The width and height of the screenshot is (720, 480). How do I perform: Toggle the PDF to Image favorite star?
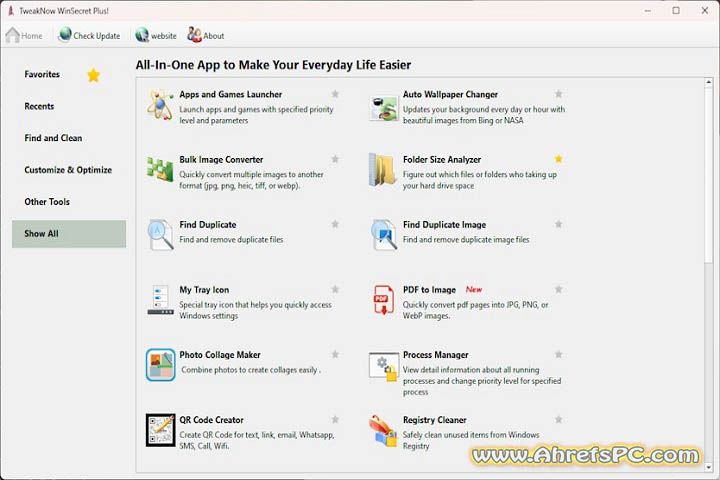[558, 289]
